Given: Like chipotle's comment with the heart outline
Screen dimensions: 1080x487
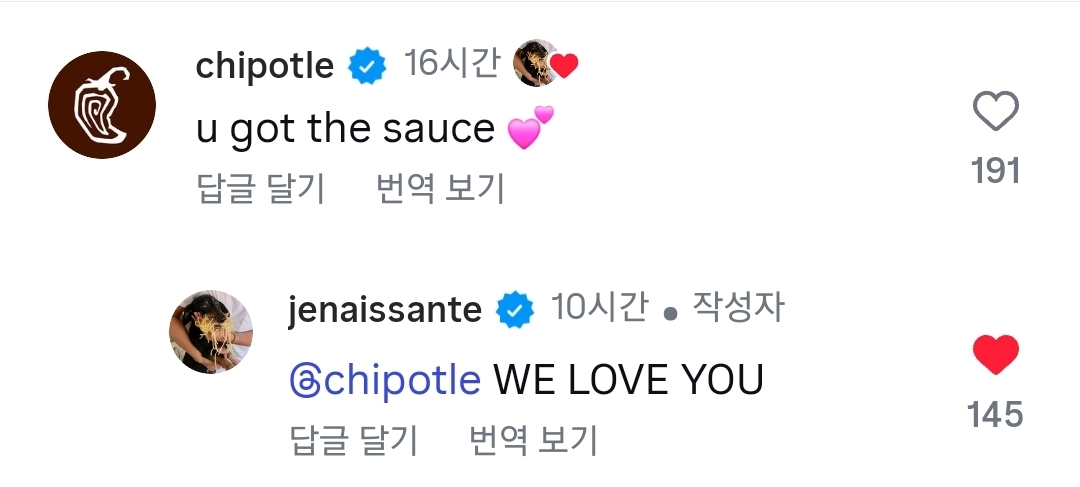Looking at the screenshot, I should [995, 112].
